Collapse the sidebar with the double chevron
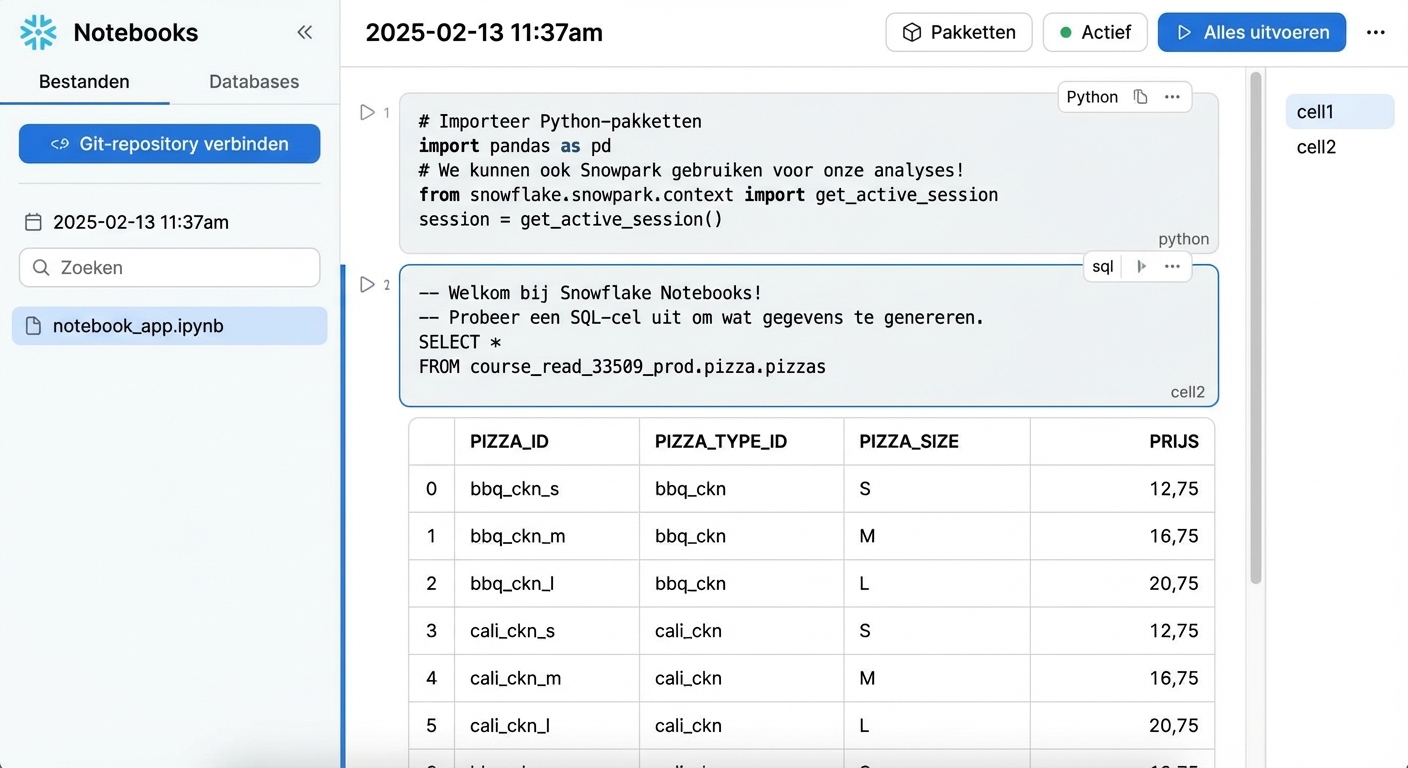1408x768 pixels. [x=304, y=31]
